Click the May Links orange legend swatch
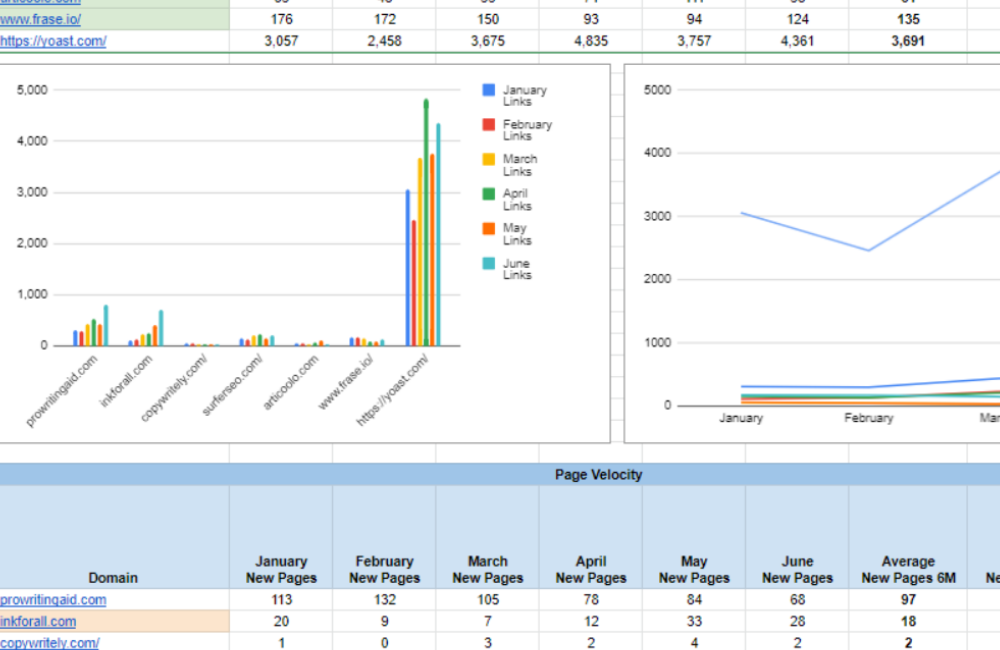The width and height of the screenshot is (1000, 650). [x=489, y=228]
